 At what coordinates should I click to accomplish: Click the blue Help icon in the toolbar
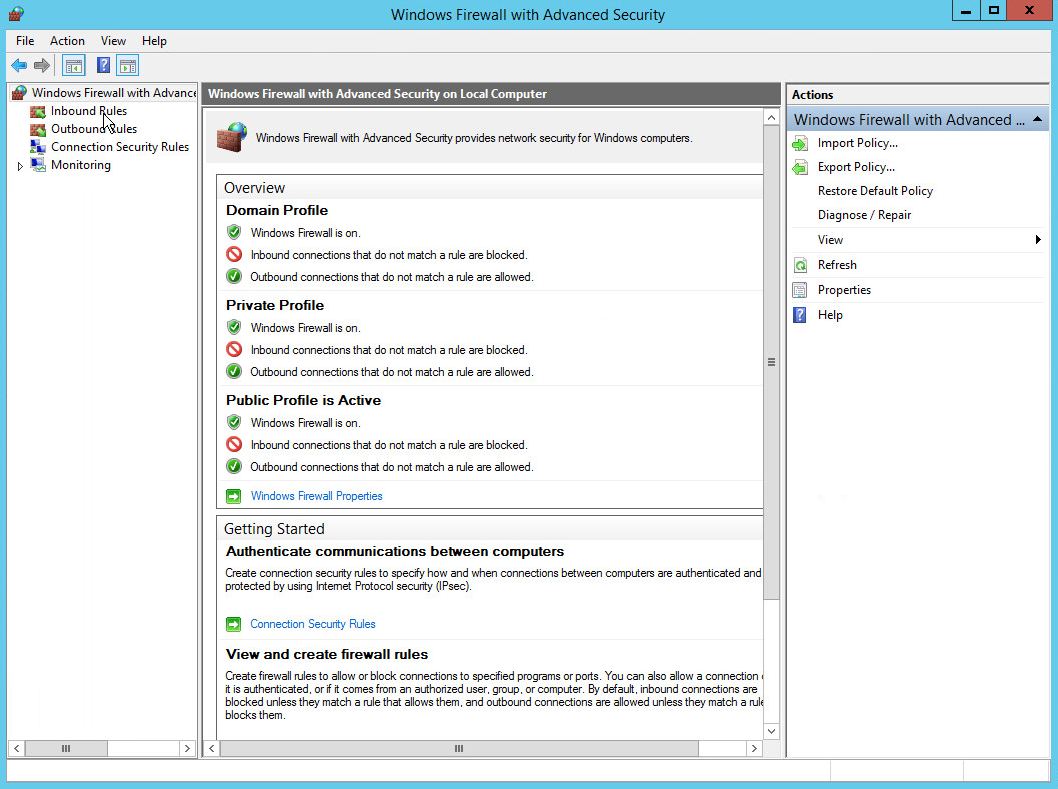[103, 66]
